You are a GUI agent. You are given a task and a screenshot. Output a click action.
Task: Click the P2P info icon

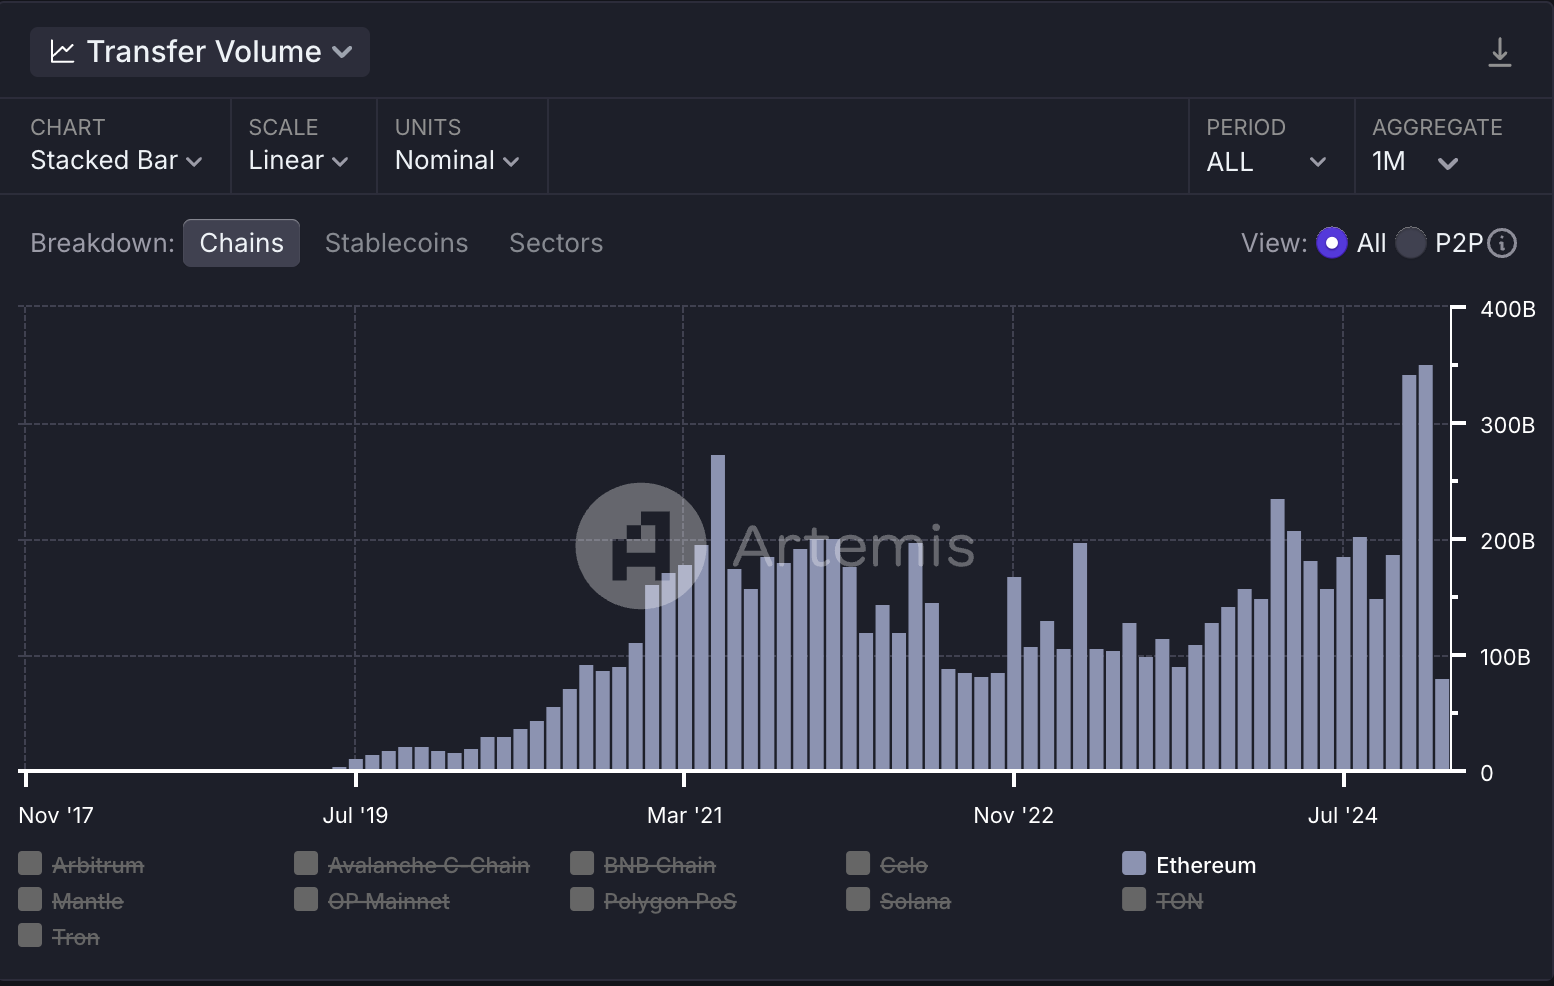click(1502, 243)
